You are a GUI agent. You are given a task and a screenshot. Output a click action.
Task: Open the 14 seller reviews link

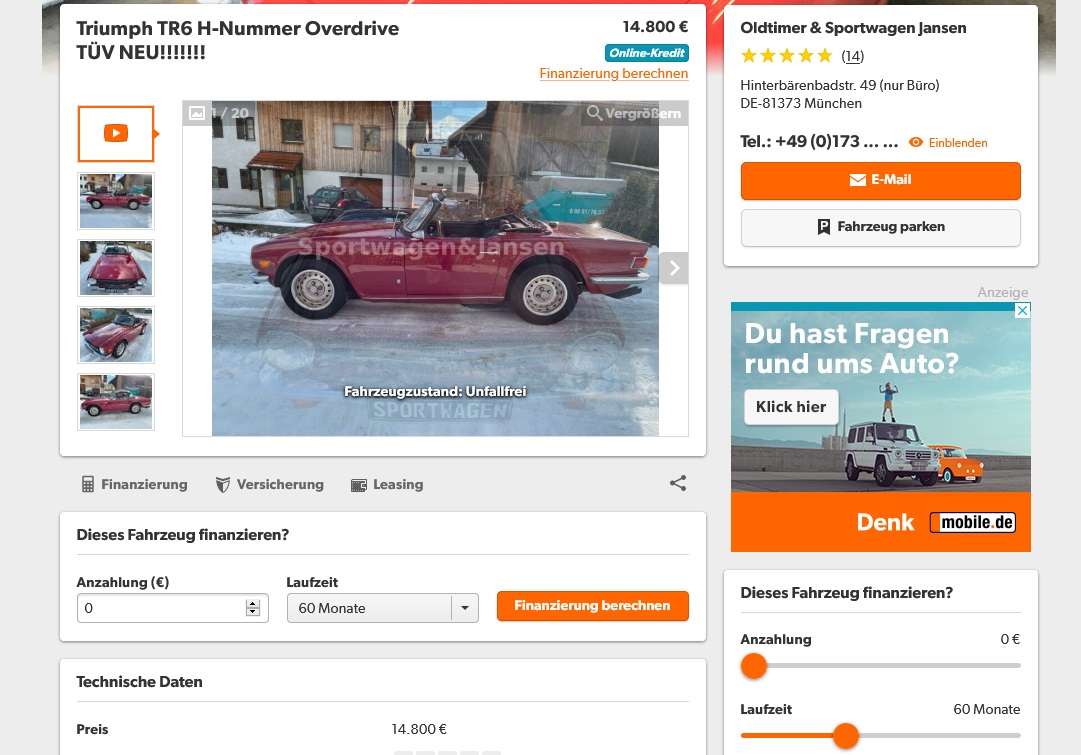click(x=853, y=57)
